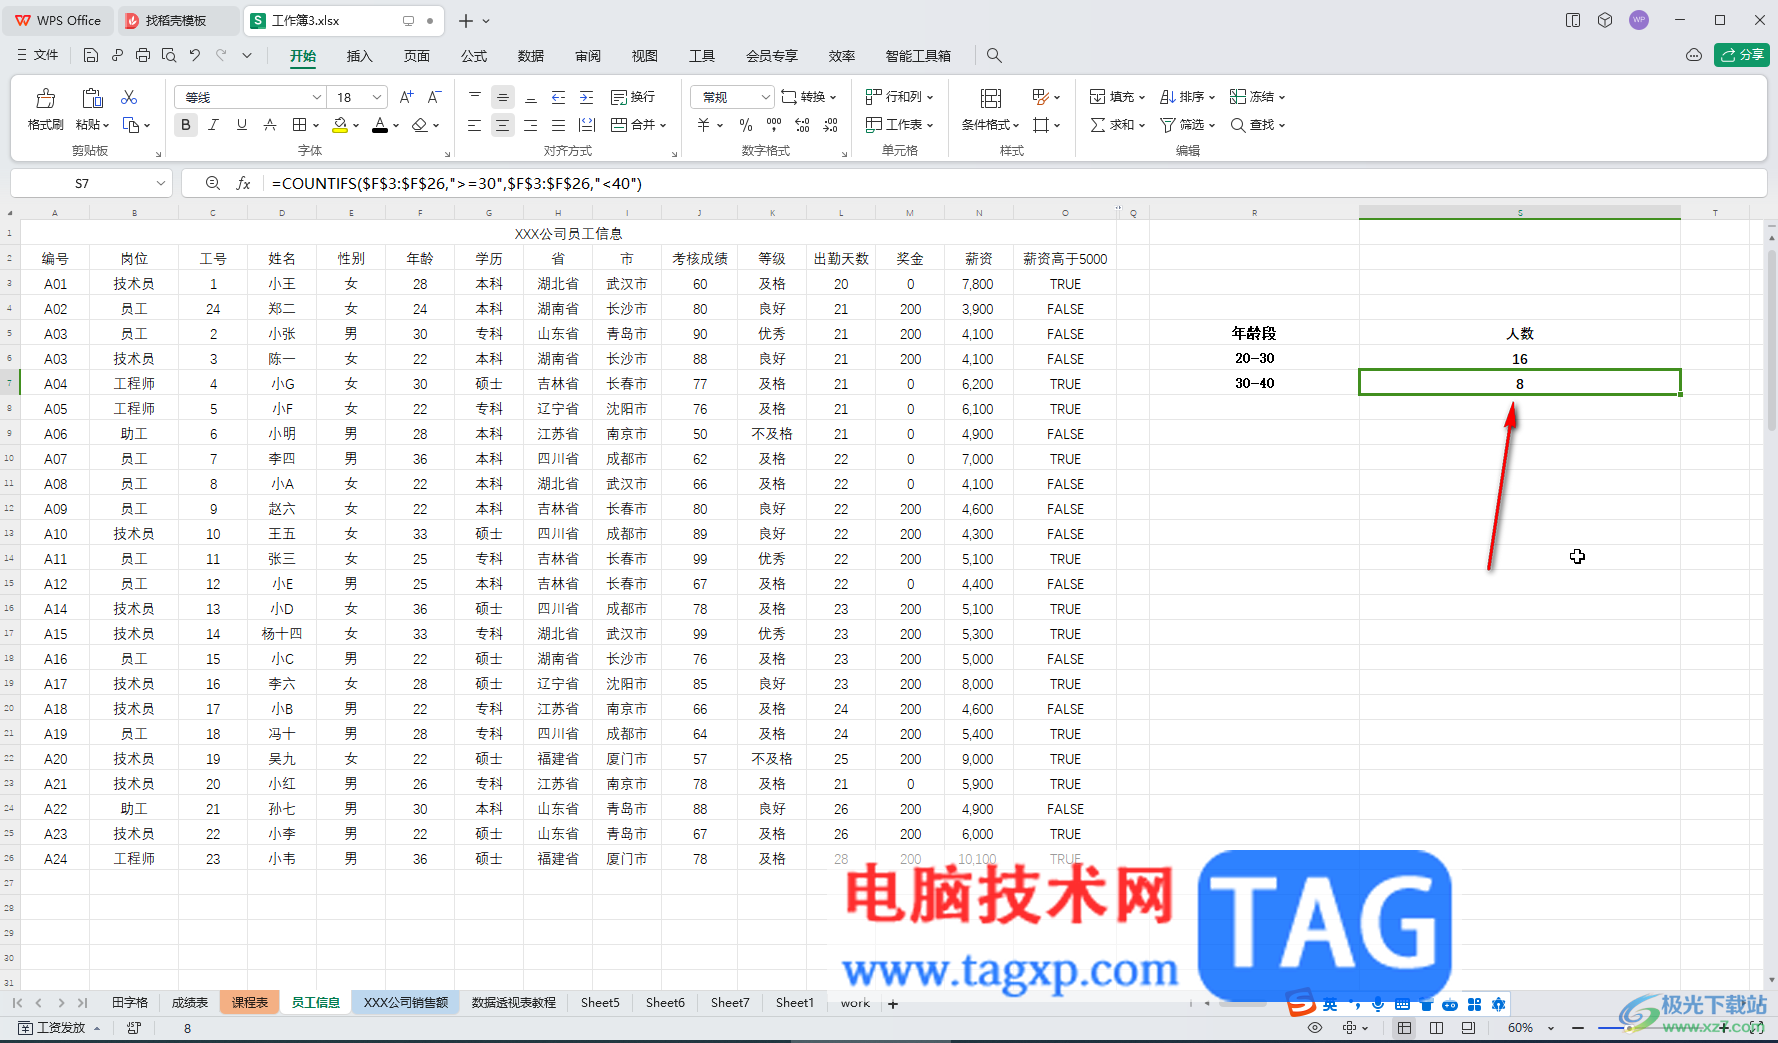Image resolution: width=1778 pixels, height=1043 pixels.
Task: Click the zoom slider in status bar
Action: [x=1650, y=1028]
